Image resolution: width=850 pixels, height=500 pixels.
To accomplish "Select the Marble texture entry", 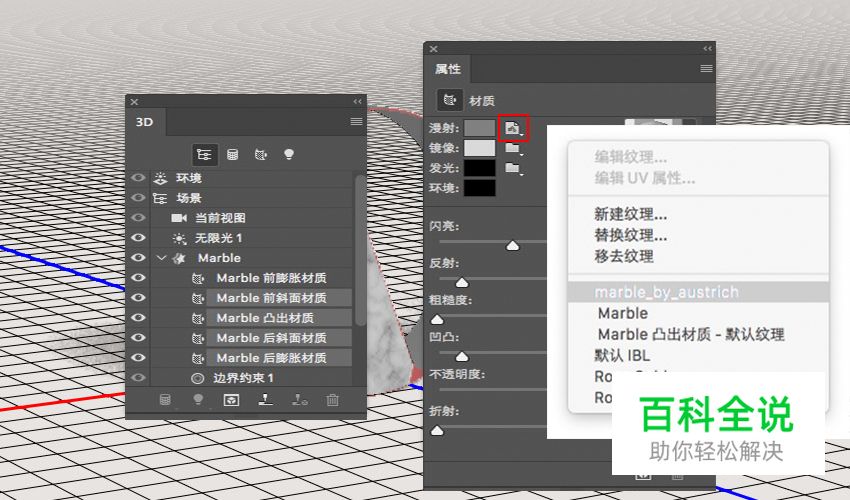I will tap(623, 313).
